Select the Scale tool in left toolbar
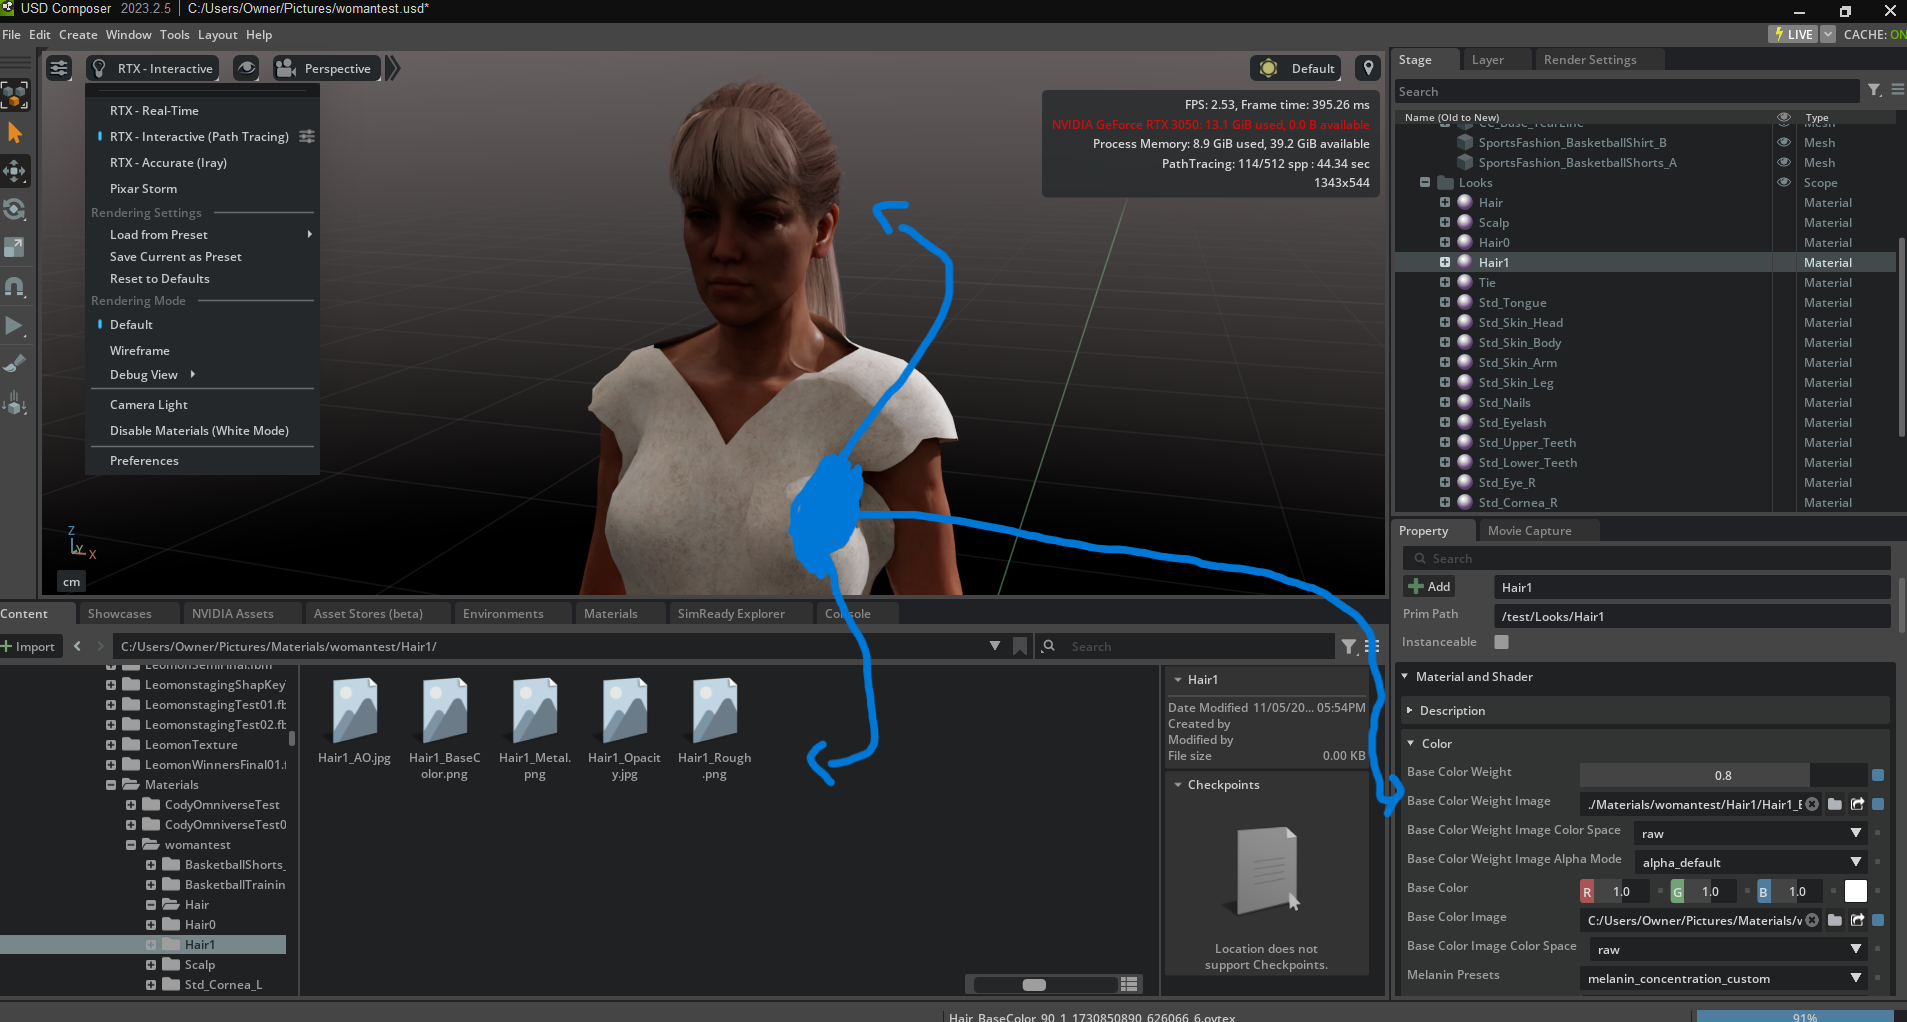Image resolution: width=1907 pixels, height=1022 pixels. click(15, 247)
